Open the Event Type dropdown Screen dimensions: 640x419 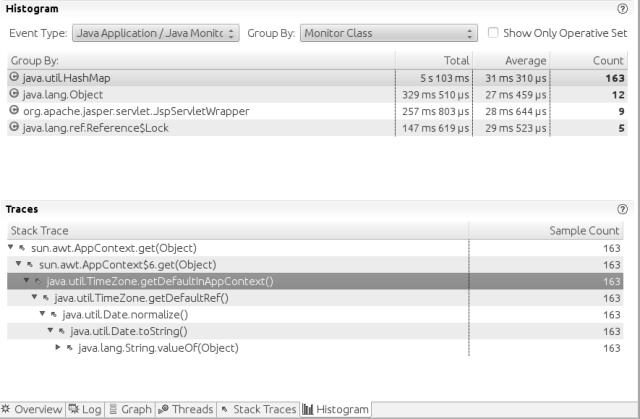pyautogui.click(x=156, y=33)
